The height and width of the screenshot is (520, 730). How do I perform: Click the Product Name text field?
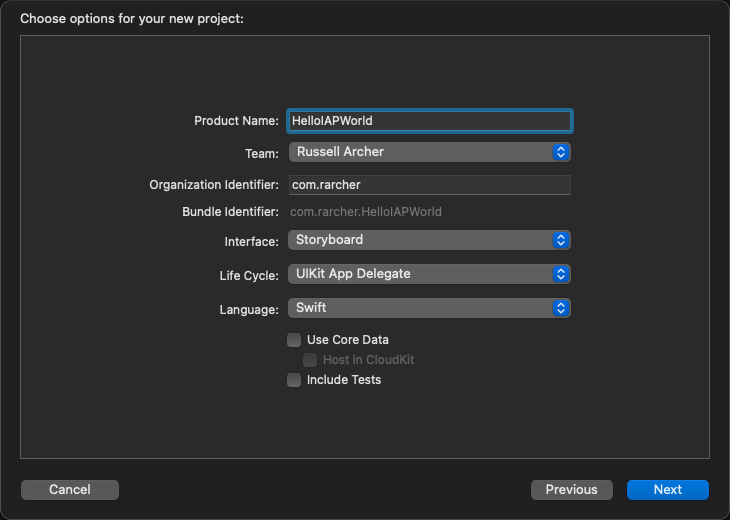coord(429,121)
